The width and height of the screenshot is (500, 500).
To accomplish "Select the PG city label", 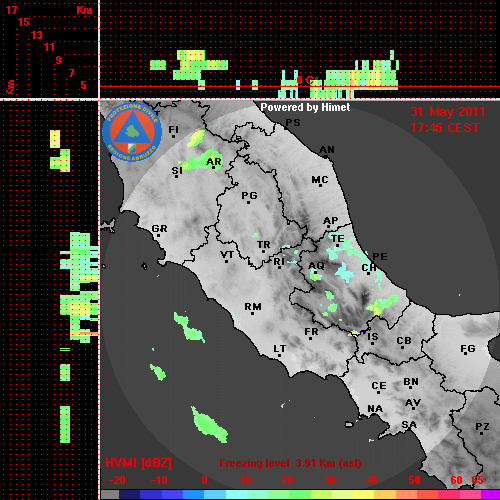I will tap(249, 195).
